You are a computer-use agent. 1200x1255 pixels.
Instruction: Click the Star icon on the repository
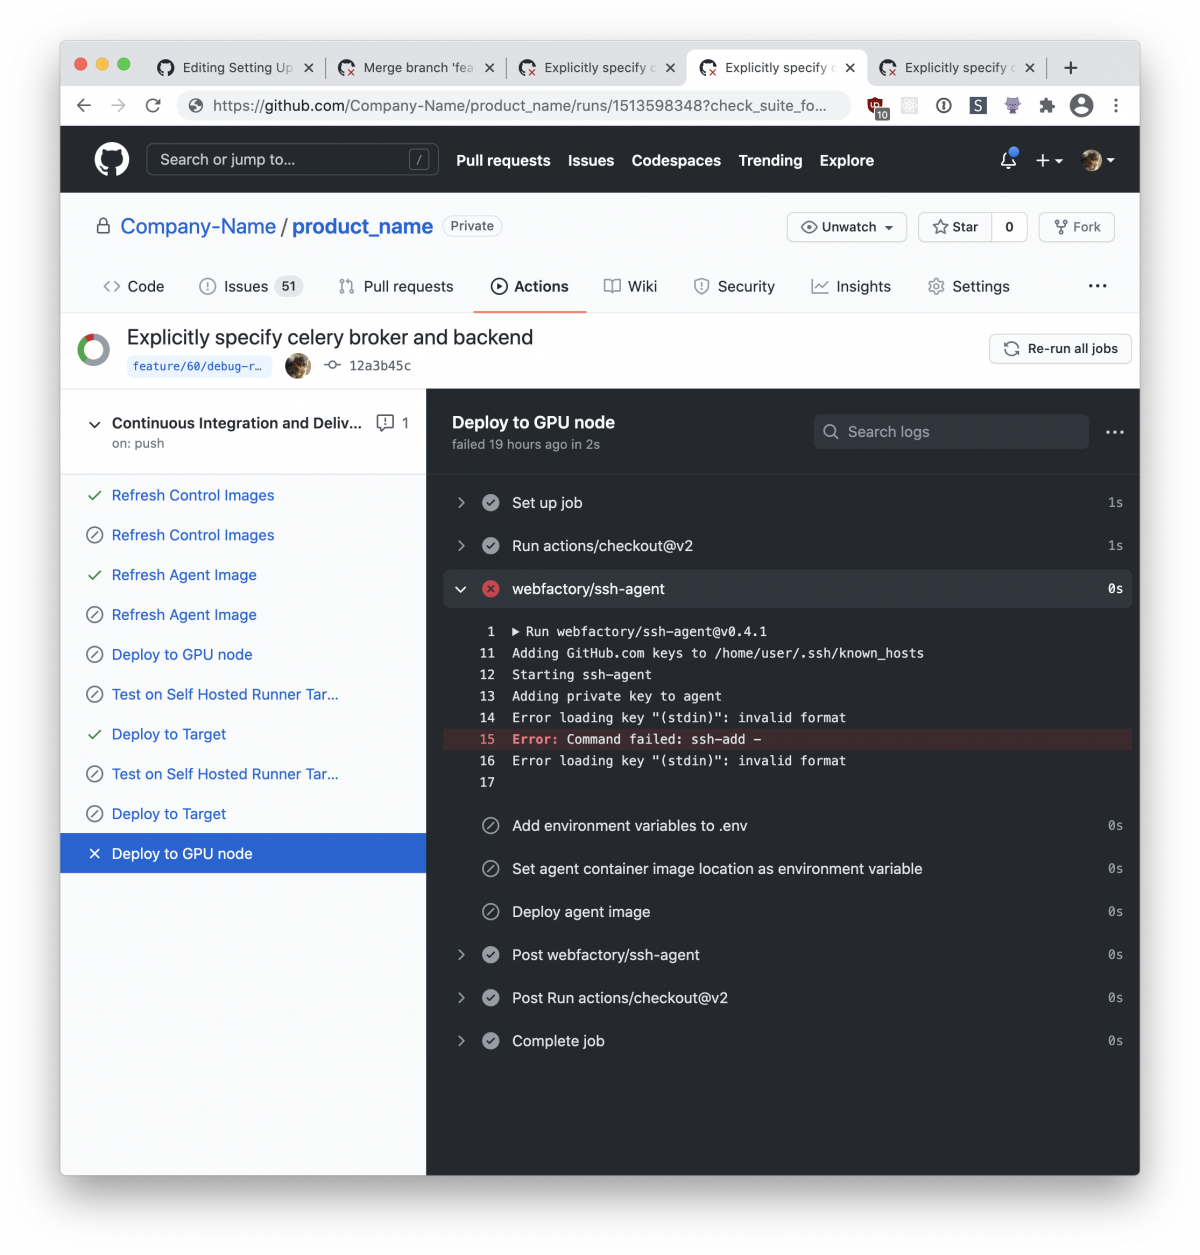point(940,227)
